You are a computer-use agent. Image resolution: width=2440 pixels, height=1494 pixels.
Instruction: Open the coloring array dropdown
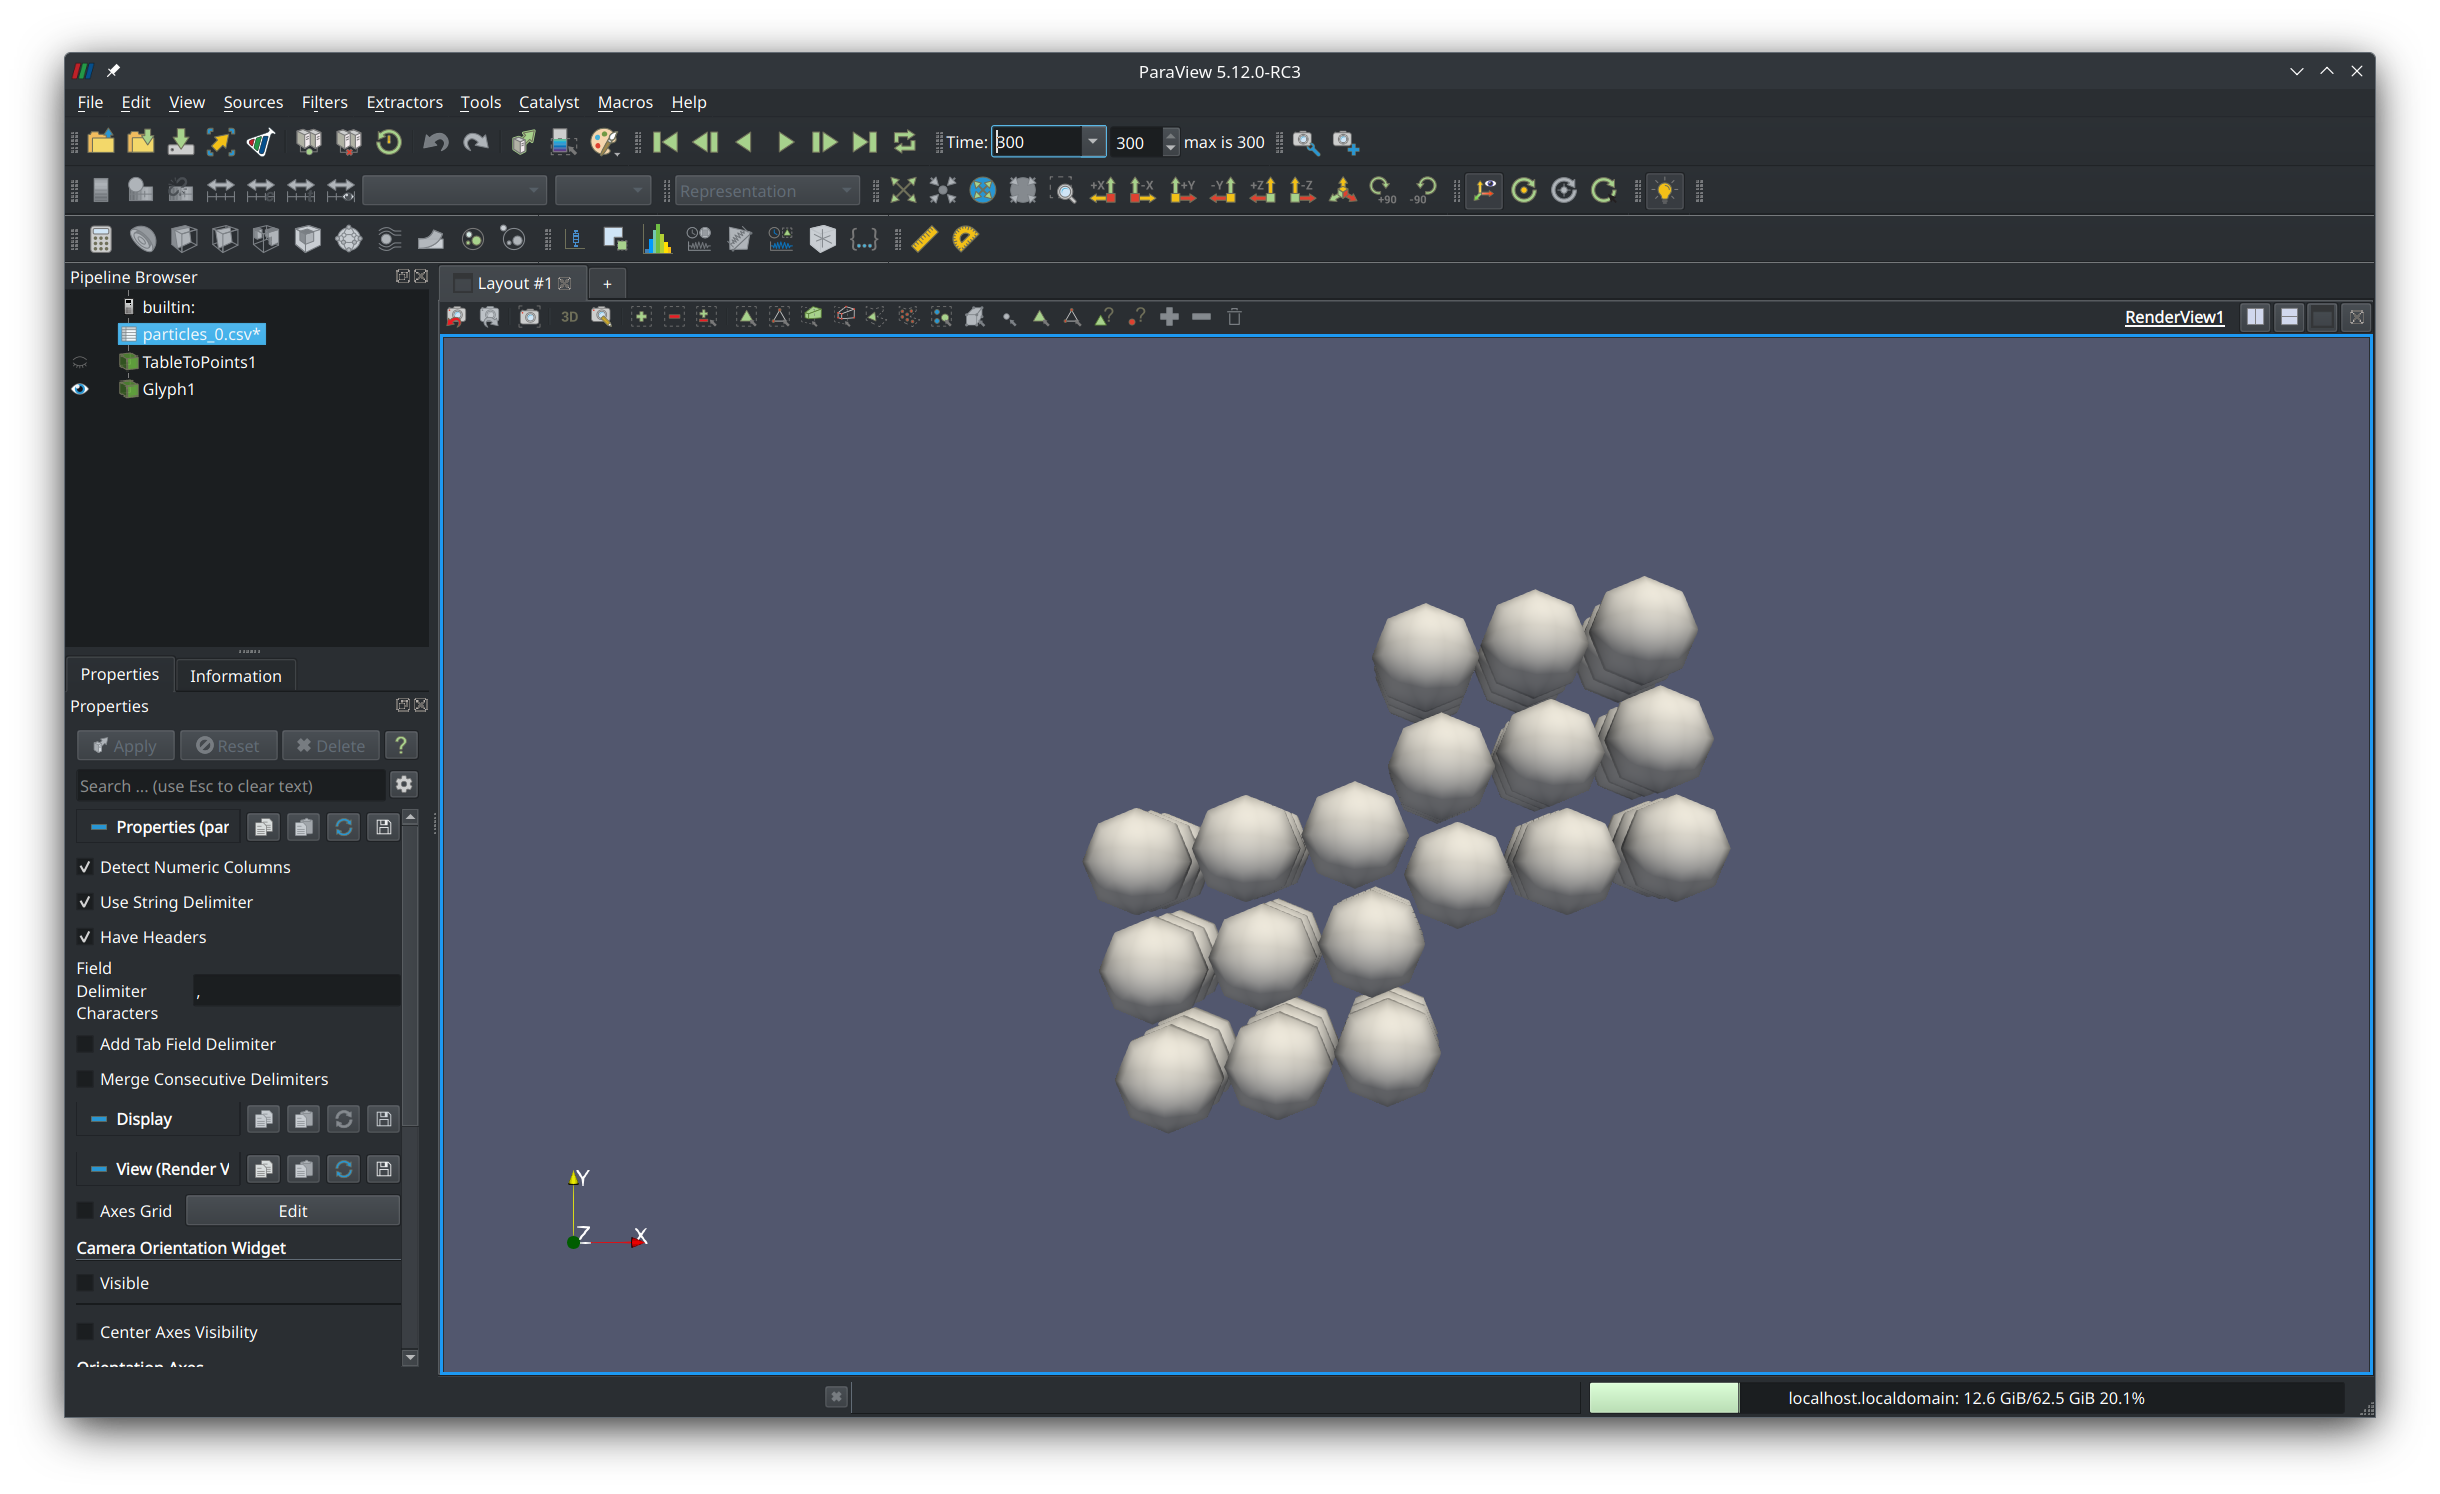(454, 190)
